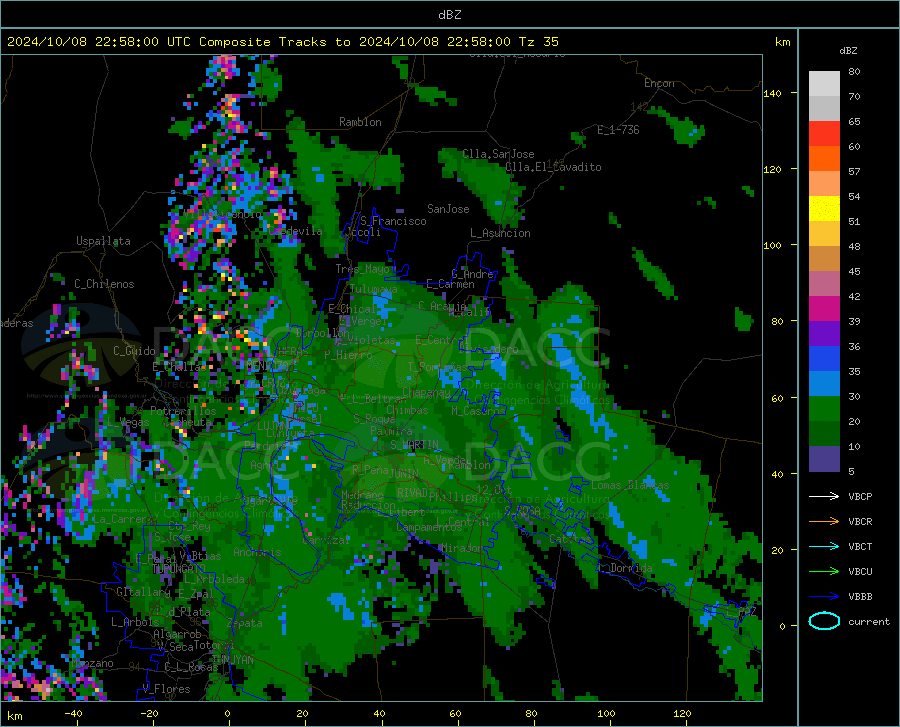The width and height of the screenshot is (900, 727).
Task: Click the E_1-736 map label
Action: pyautogui.click(x=618, y=130)
